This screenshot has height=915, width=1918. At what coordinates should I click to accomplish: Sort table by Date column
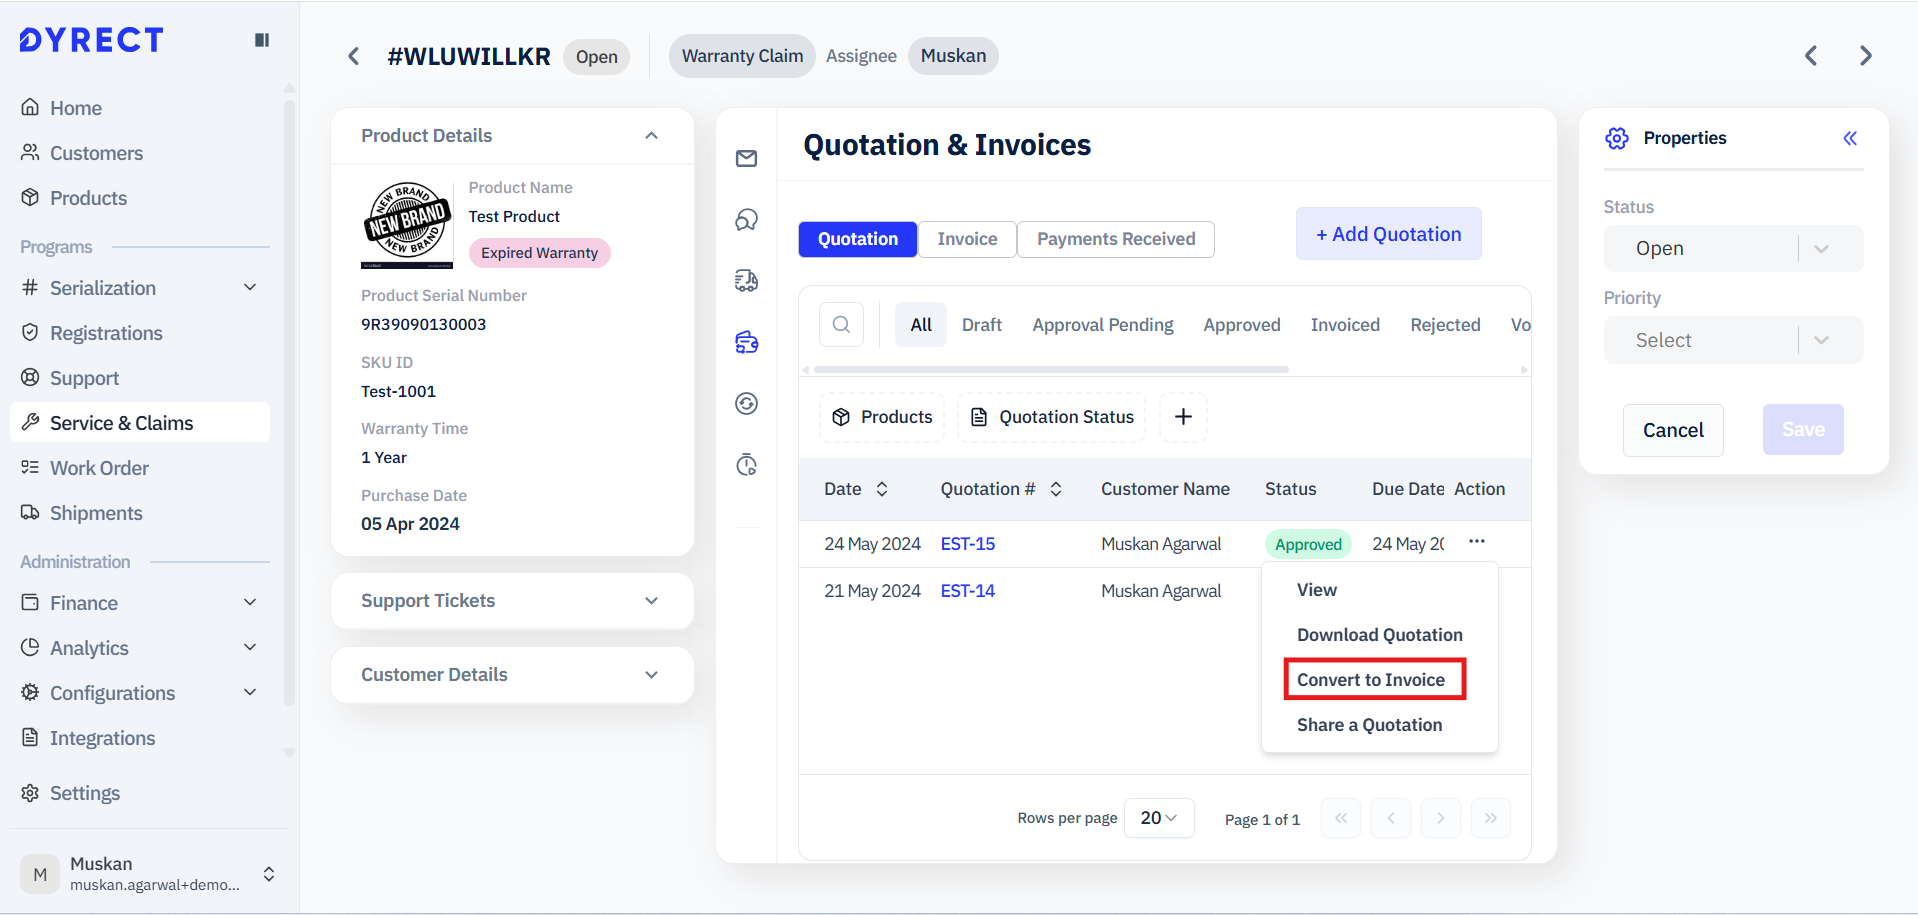(x=881, y=489)
